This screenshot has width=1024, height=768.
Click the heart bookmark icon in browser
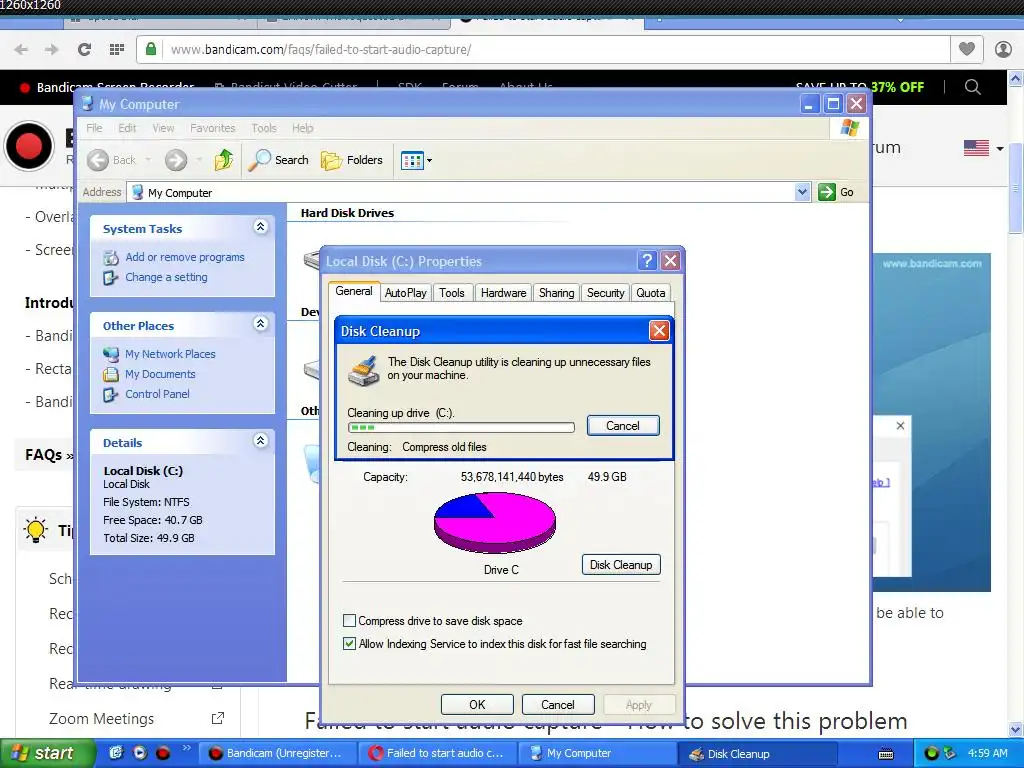point(967,49)
